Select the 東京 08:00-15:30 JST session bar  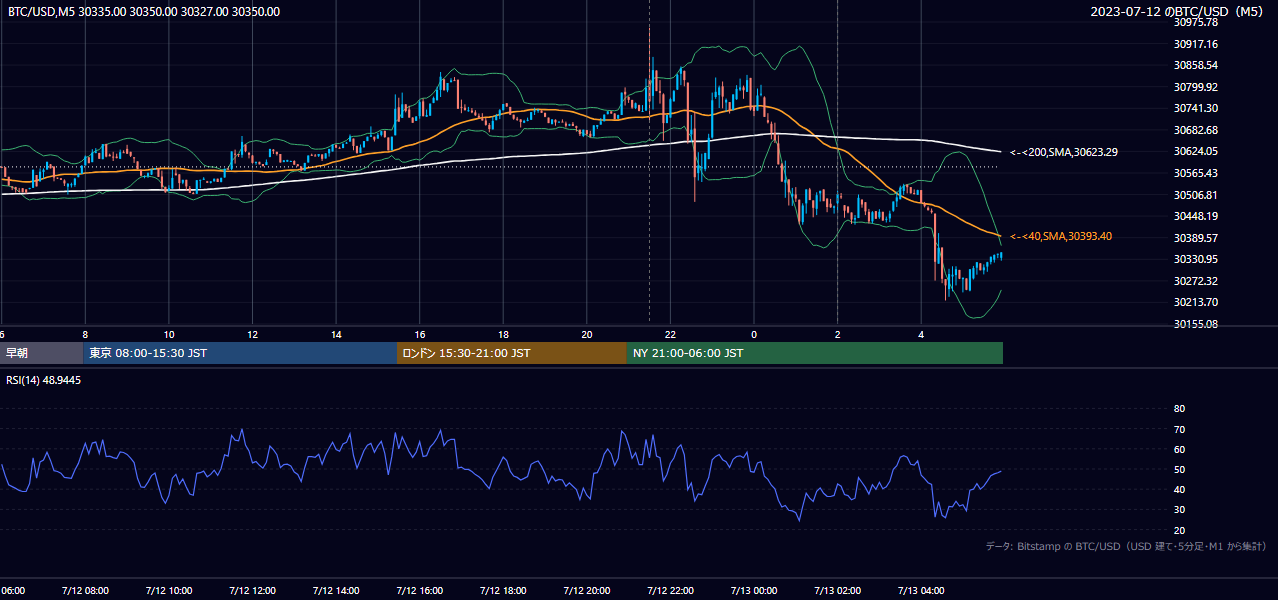[240, 353]
